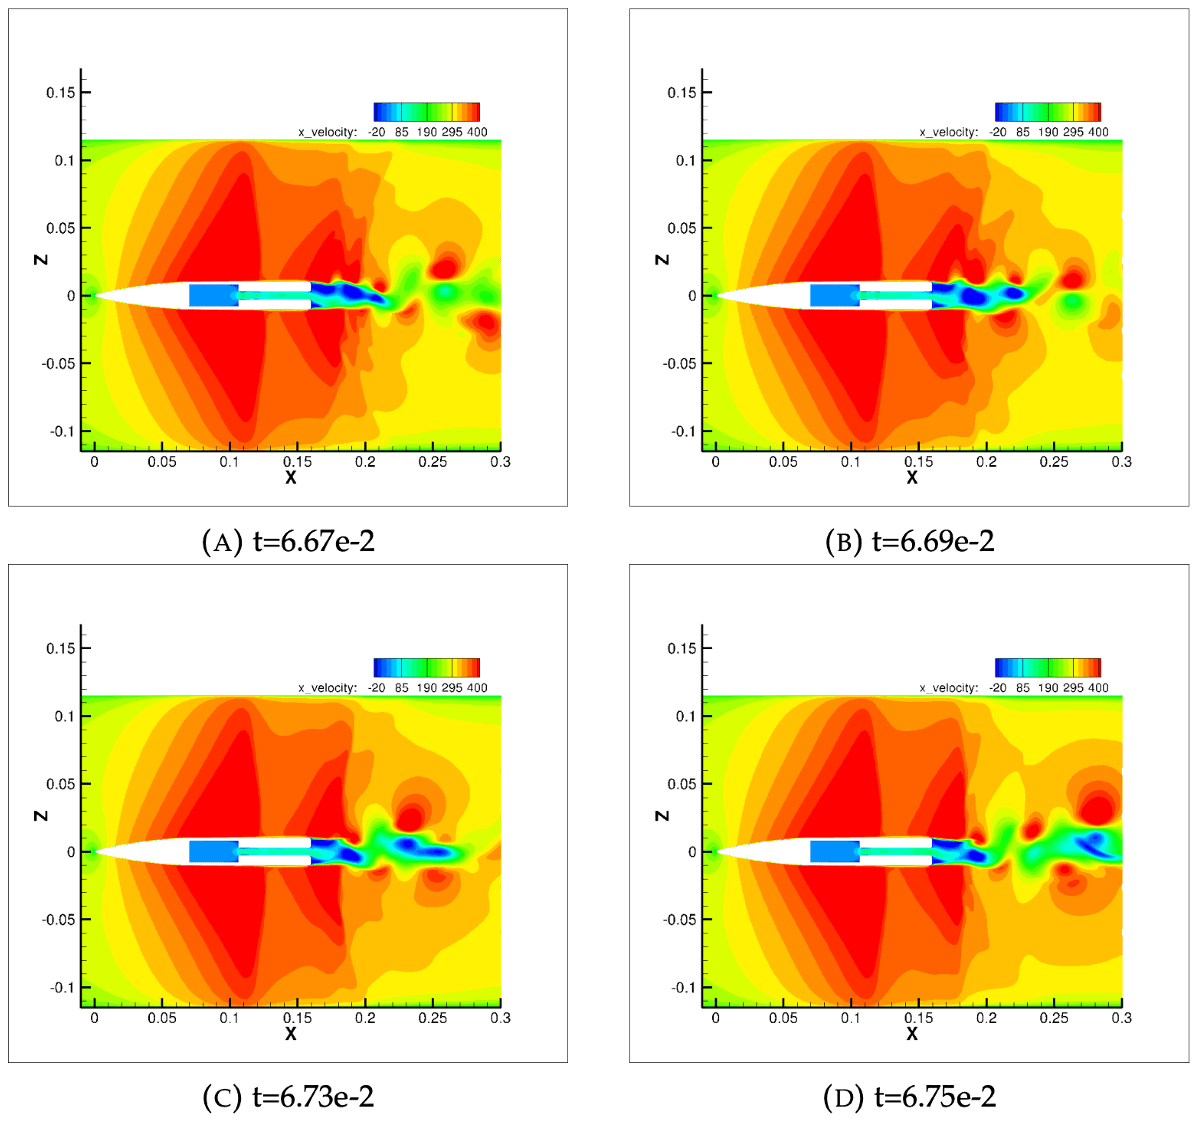Select the velocity color scale in panel C
The width and height of the screenshot is (1195, 1125).
426,667
